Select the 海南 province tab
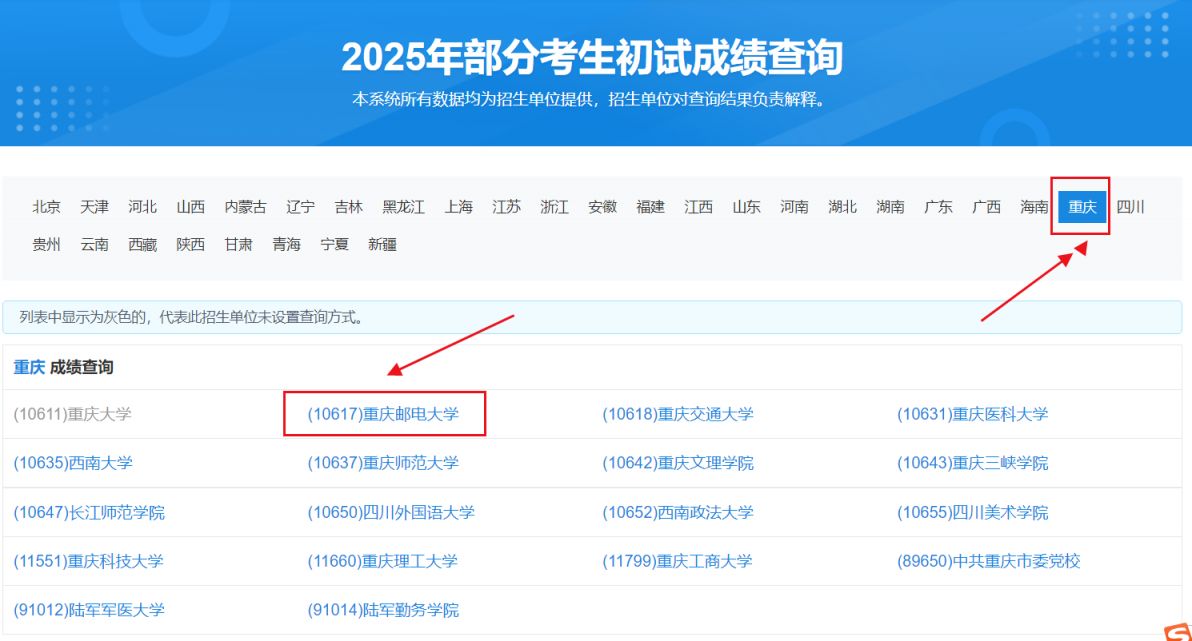Viewport: 1192px width, 641px height. [1034, 207]
